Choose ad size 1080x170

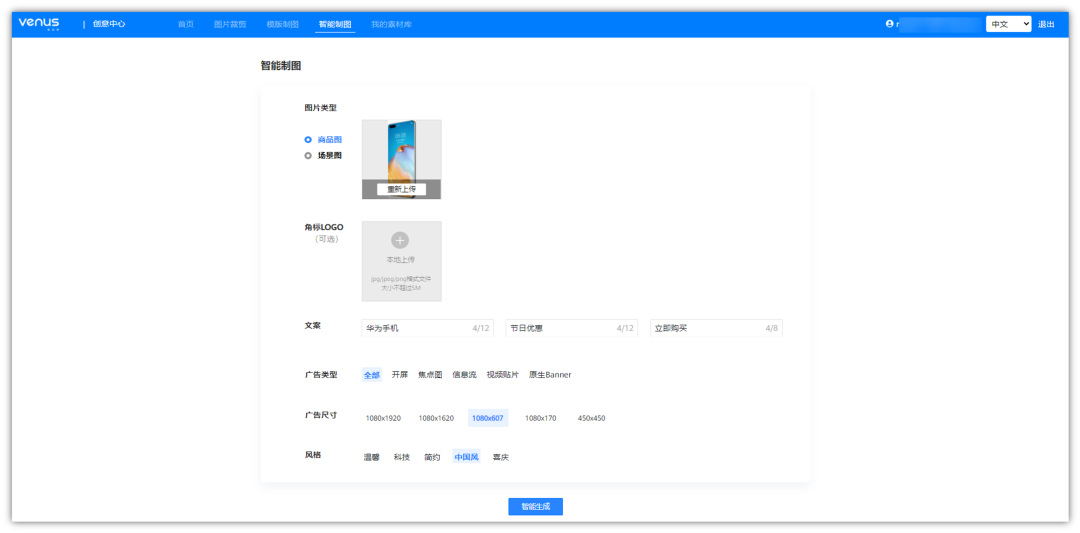[x=541, y=418]
